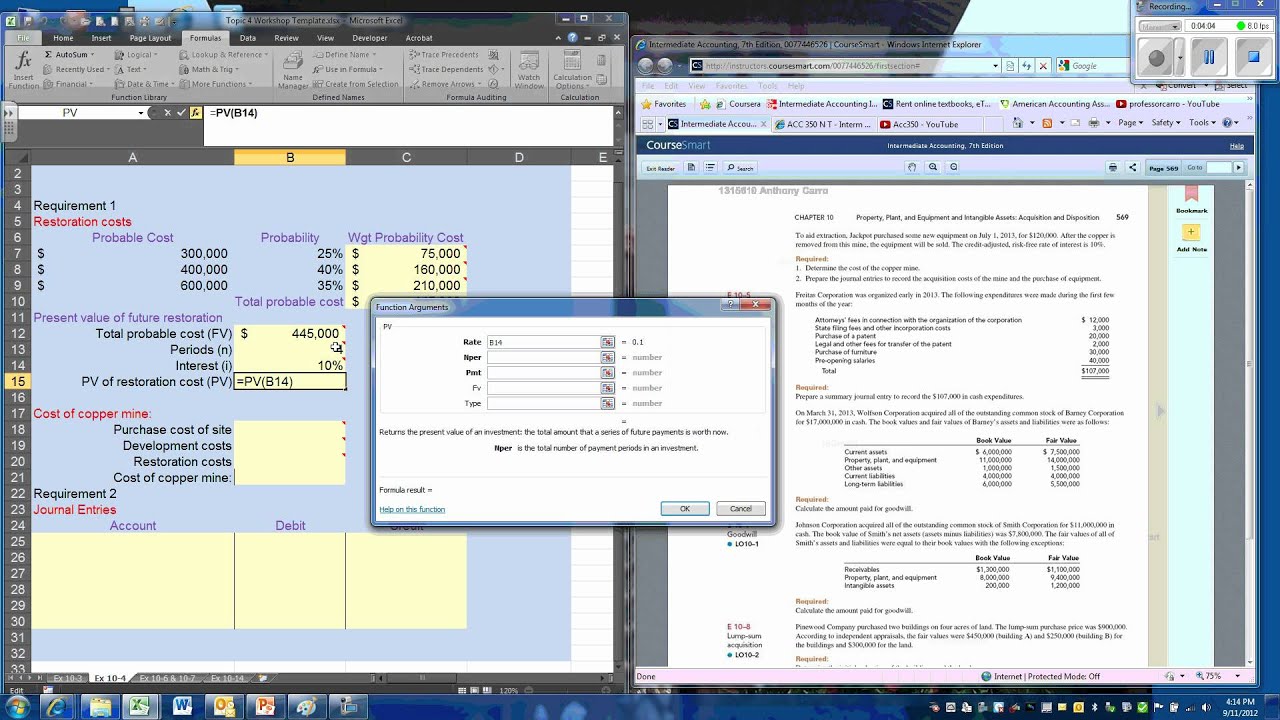The width and height of the screenshot is (1280, 720).
Task: Click the Rate field collapse-dialog icon
Action: [x=607, y=342]
